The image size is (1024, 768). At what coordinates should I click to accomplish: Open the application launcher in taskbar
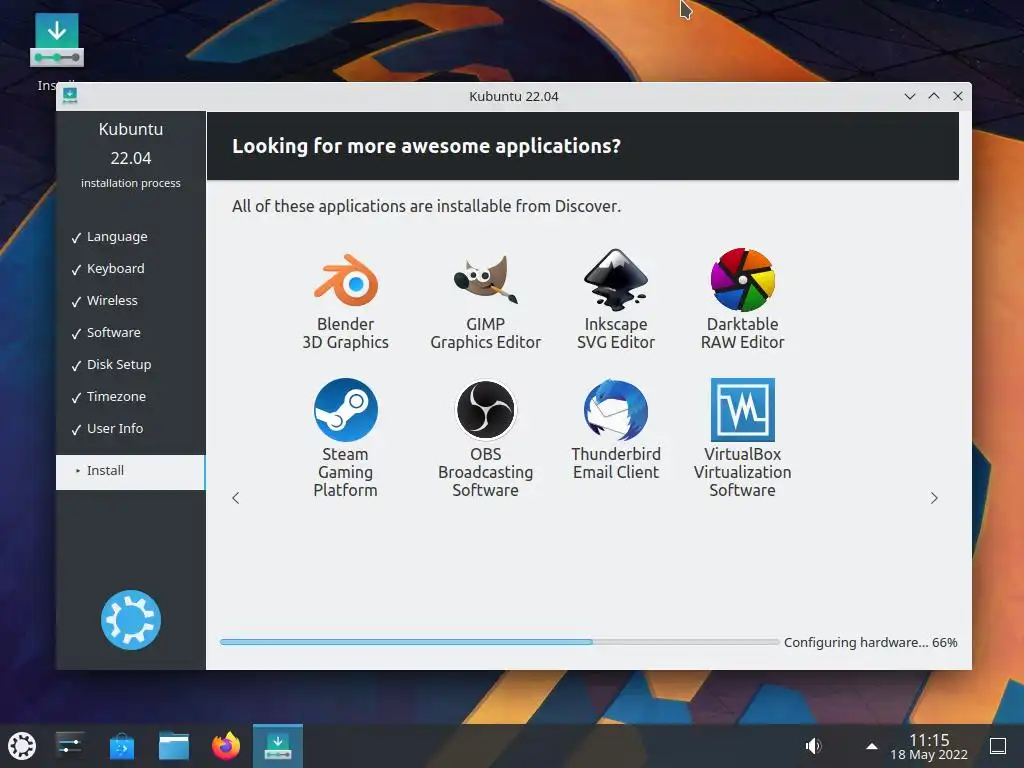[x=22, y=746]
